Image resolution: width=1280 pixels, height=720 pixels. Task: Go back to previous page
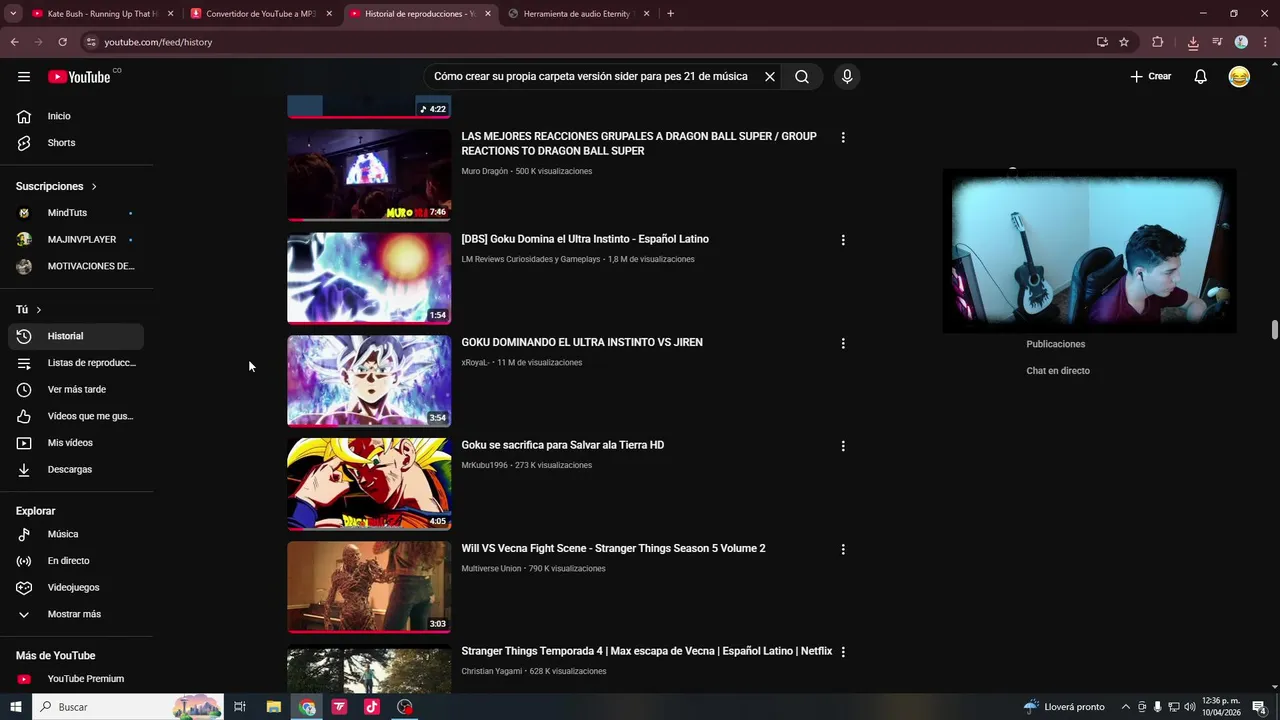[14, 42]
